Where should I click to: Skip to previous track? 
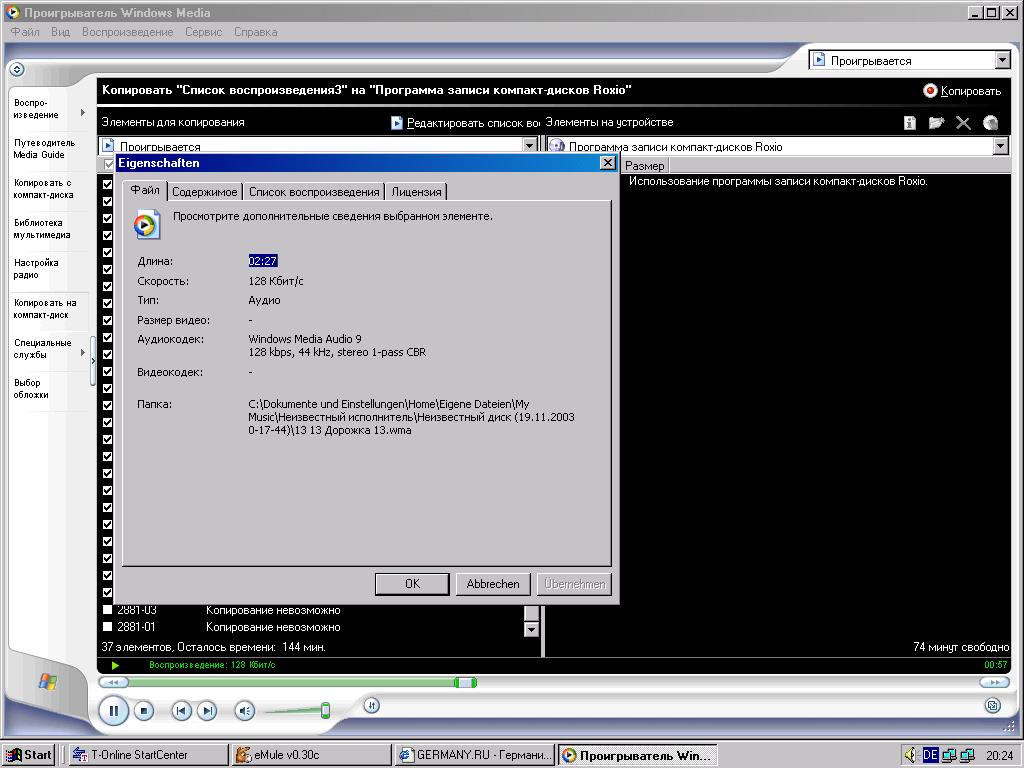pos(182,711)
